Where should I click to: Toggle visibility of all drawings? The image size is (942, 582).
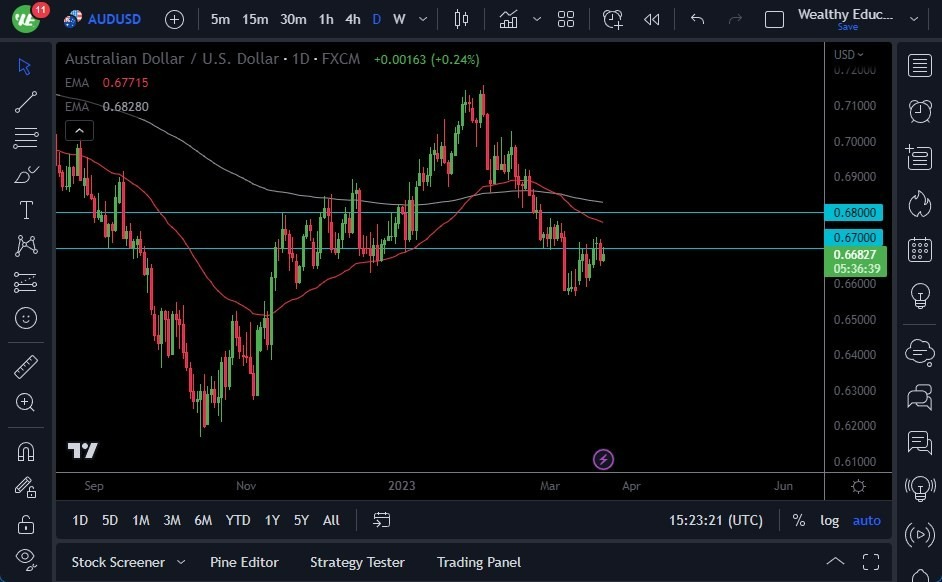point(25,559)
